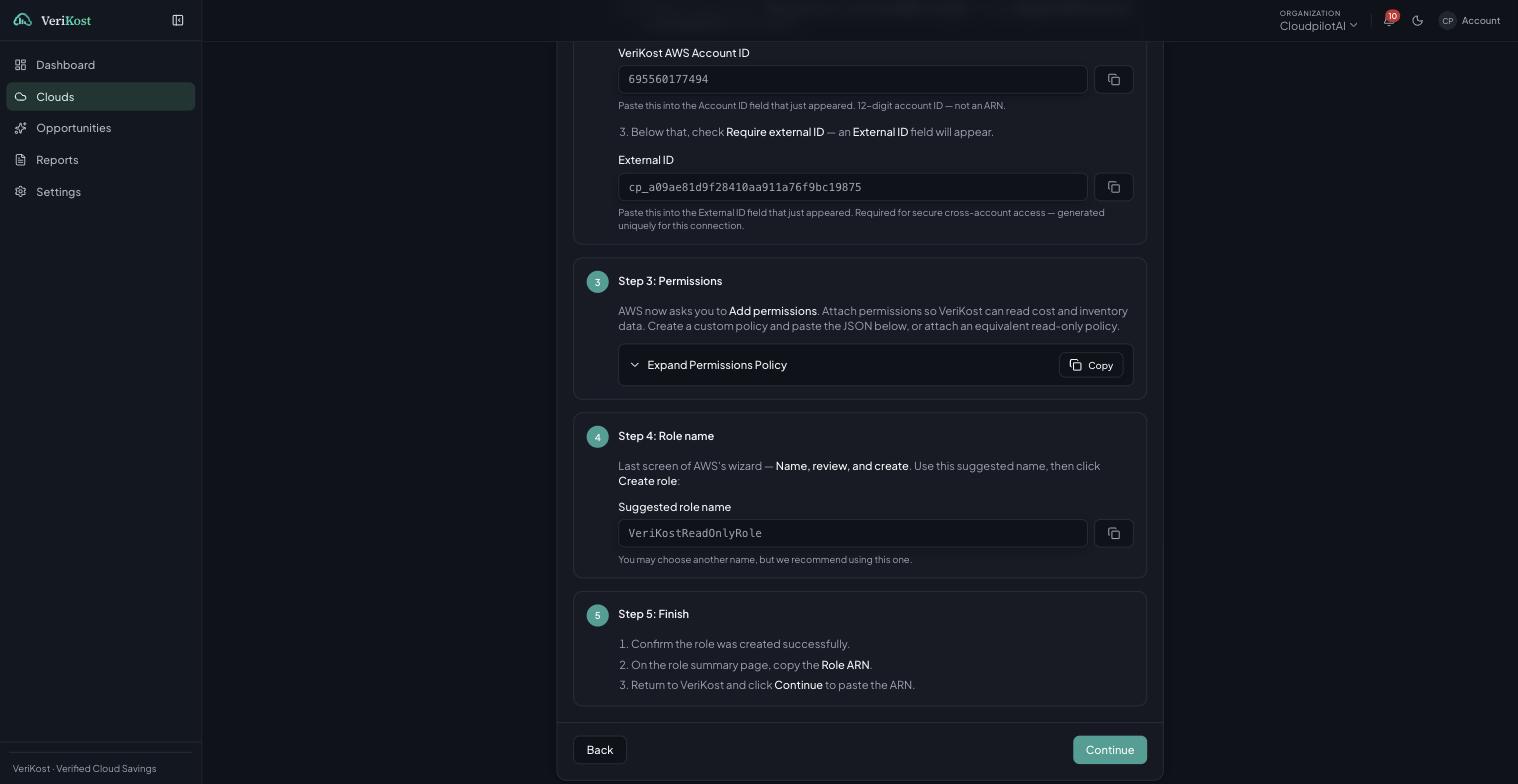Click the Dashboard grid icon
This screenshot has width=1518, height=784.
(x=21, y=65)
